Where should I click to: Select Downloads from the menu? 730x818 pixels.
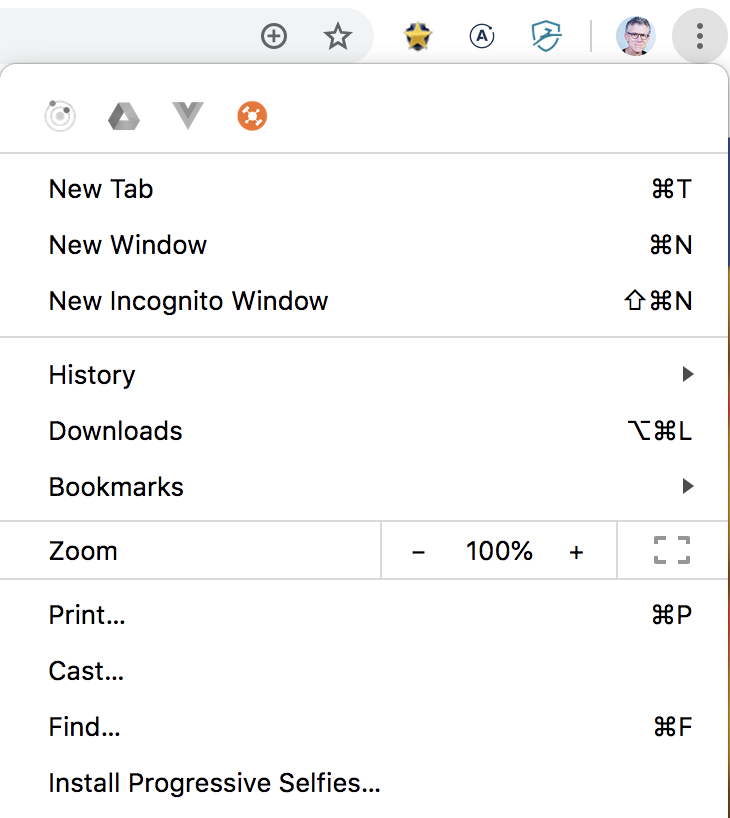pos(115,431)
